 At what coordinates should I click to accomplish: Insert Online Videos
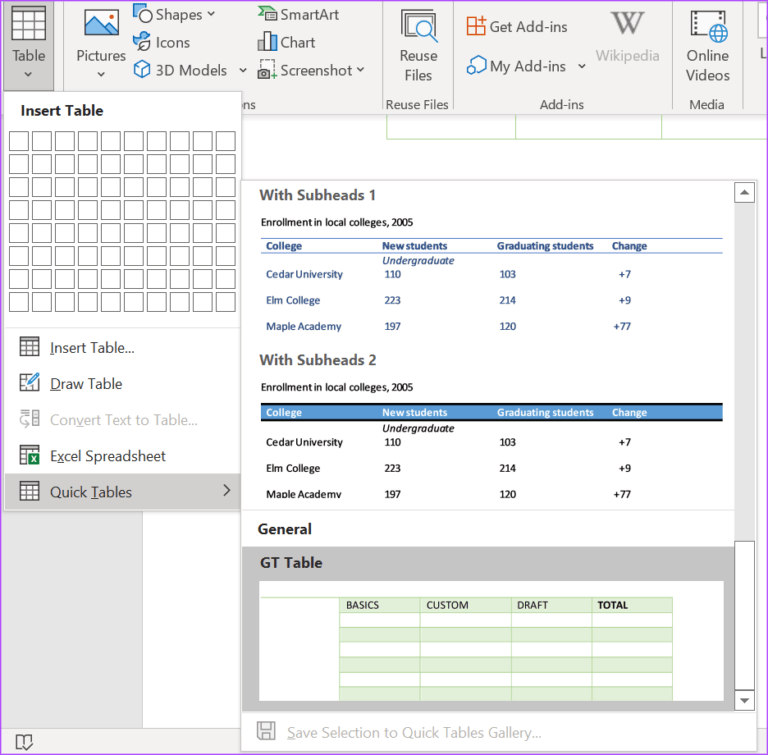(708, 45)
